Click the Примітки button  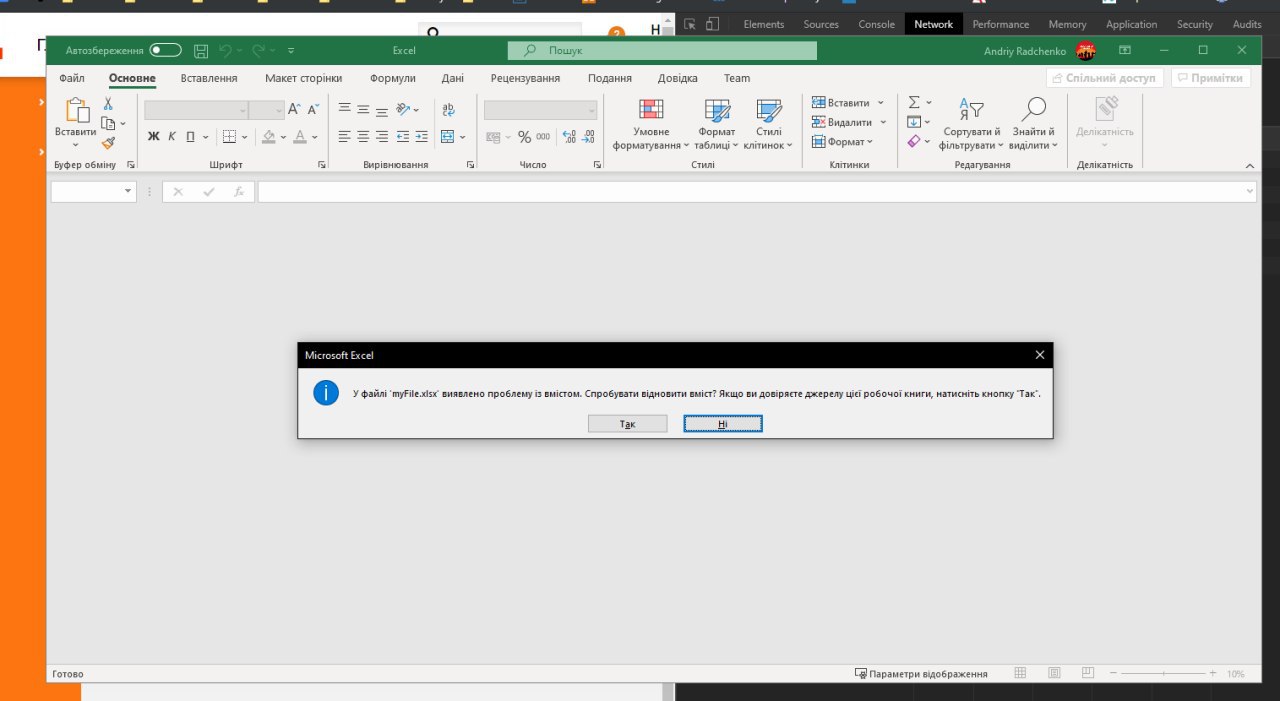click(1211, 78)
